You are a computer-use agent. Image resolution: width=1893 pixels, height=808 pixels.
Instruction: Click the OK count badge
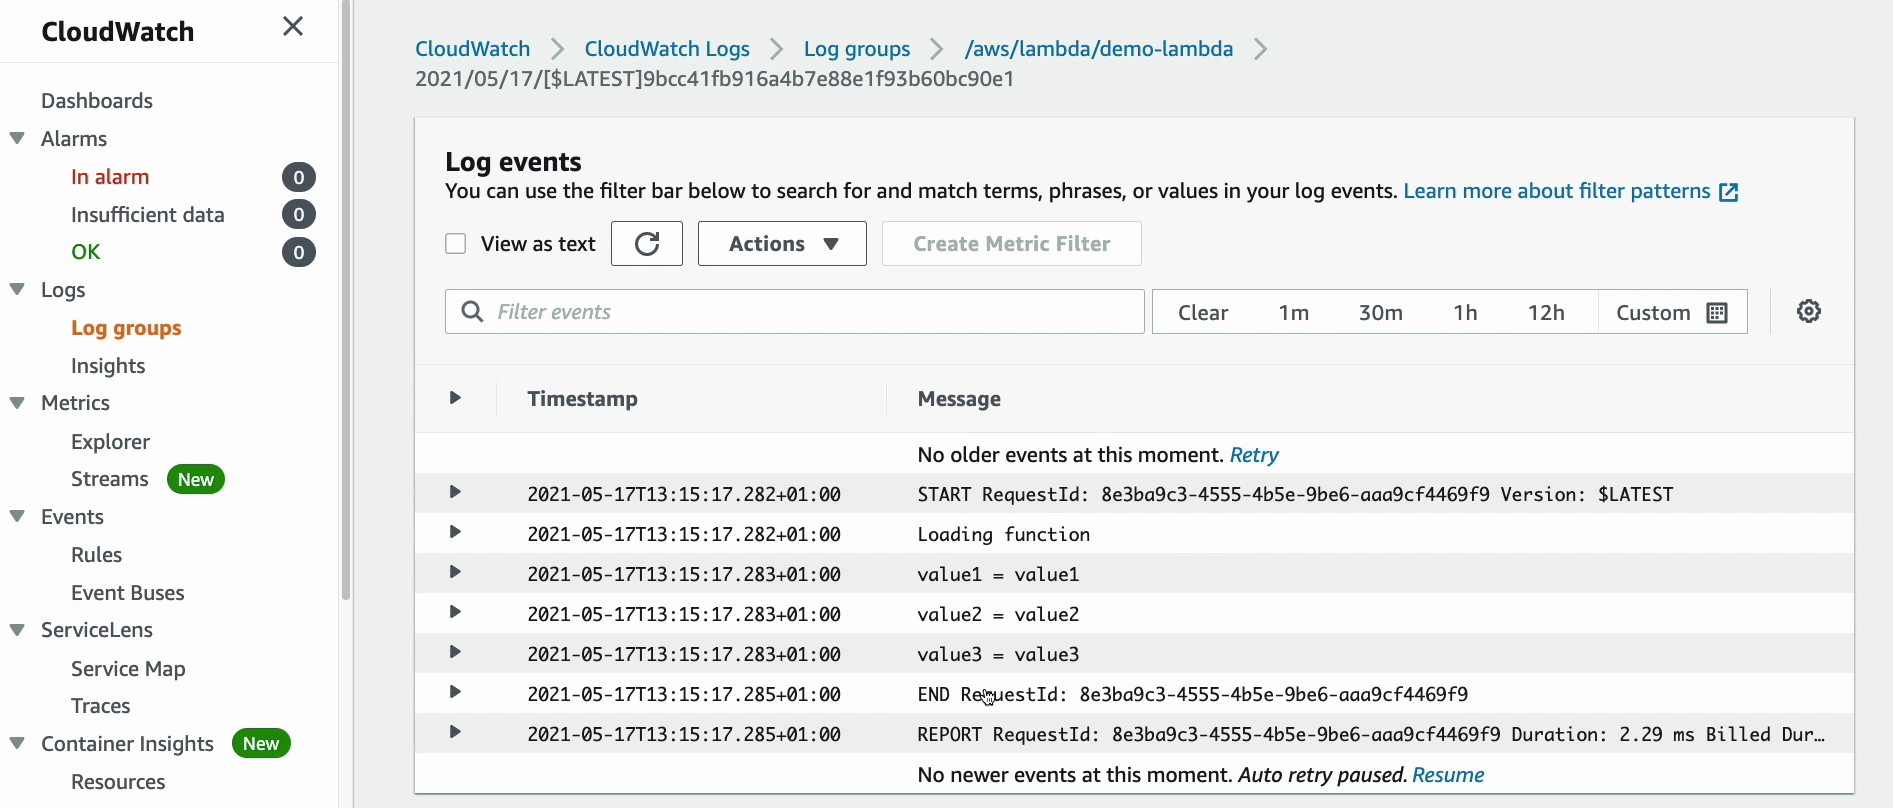click(299, 253)
